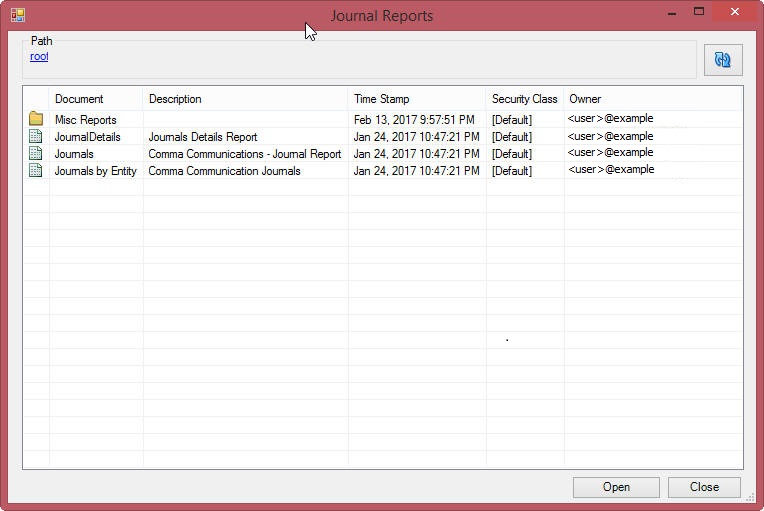Image resolution: width=764 pixels, height=511 pixels.
Task: Click the owner cell in Misc Reports row
Action: click(x=611, y=118)
